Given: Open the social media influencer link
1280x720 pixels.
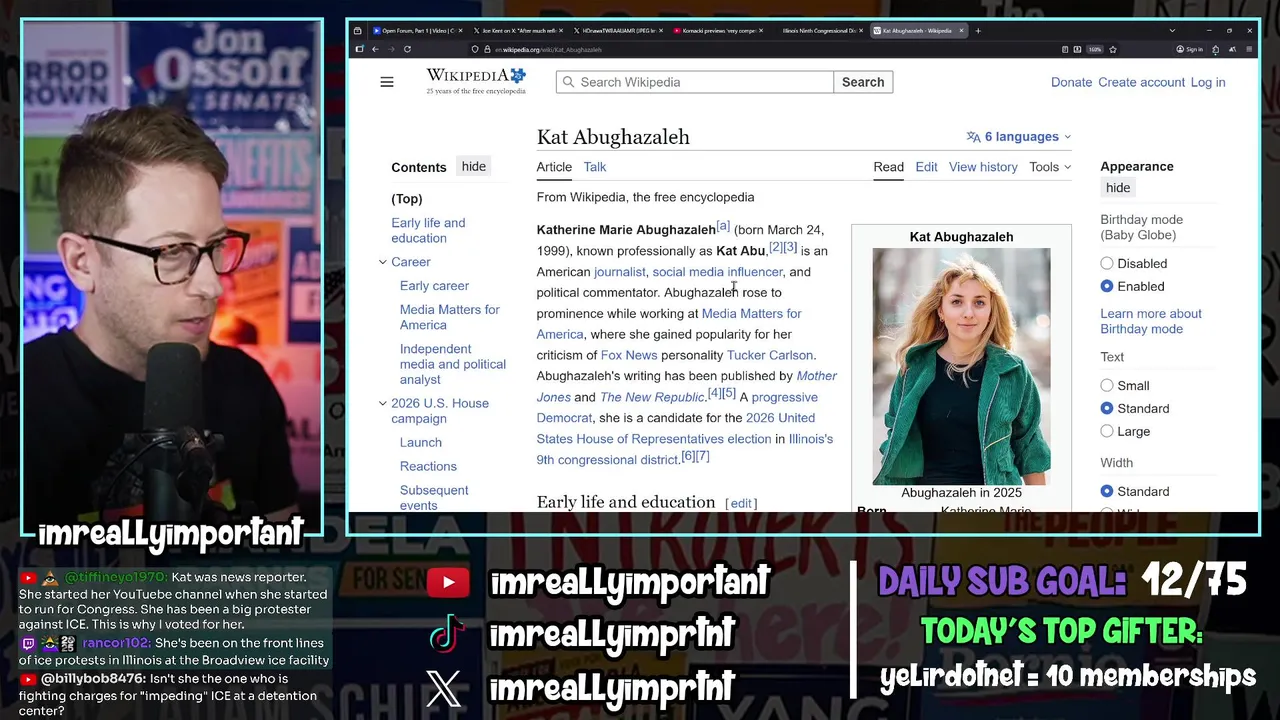Looking at the screenshot, I should click(x=717, y=272).
